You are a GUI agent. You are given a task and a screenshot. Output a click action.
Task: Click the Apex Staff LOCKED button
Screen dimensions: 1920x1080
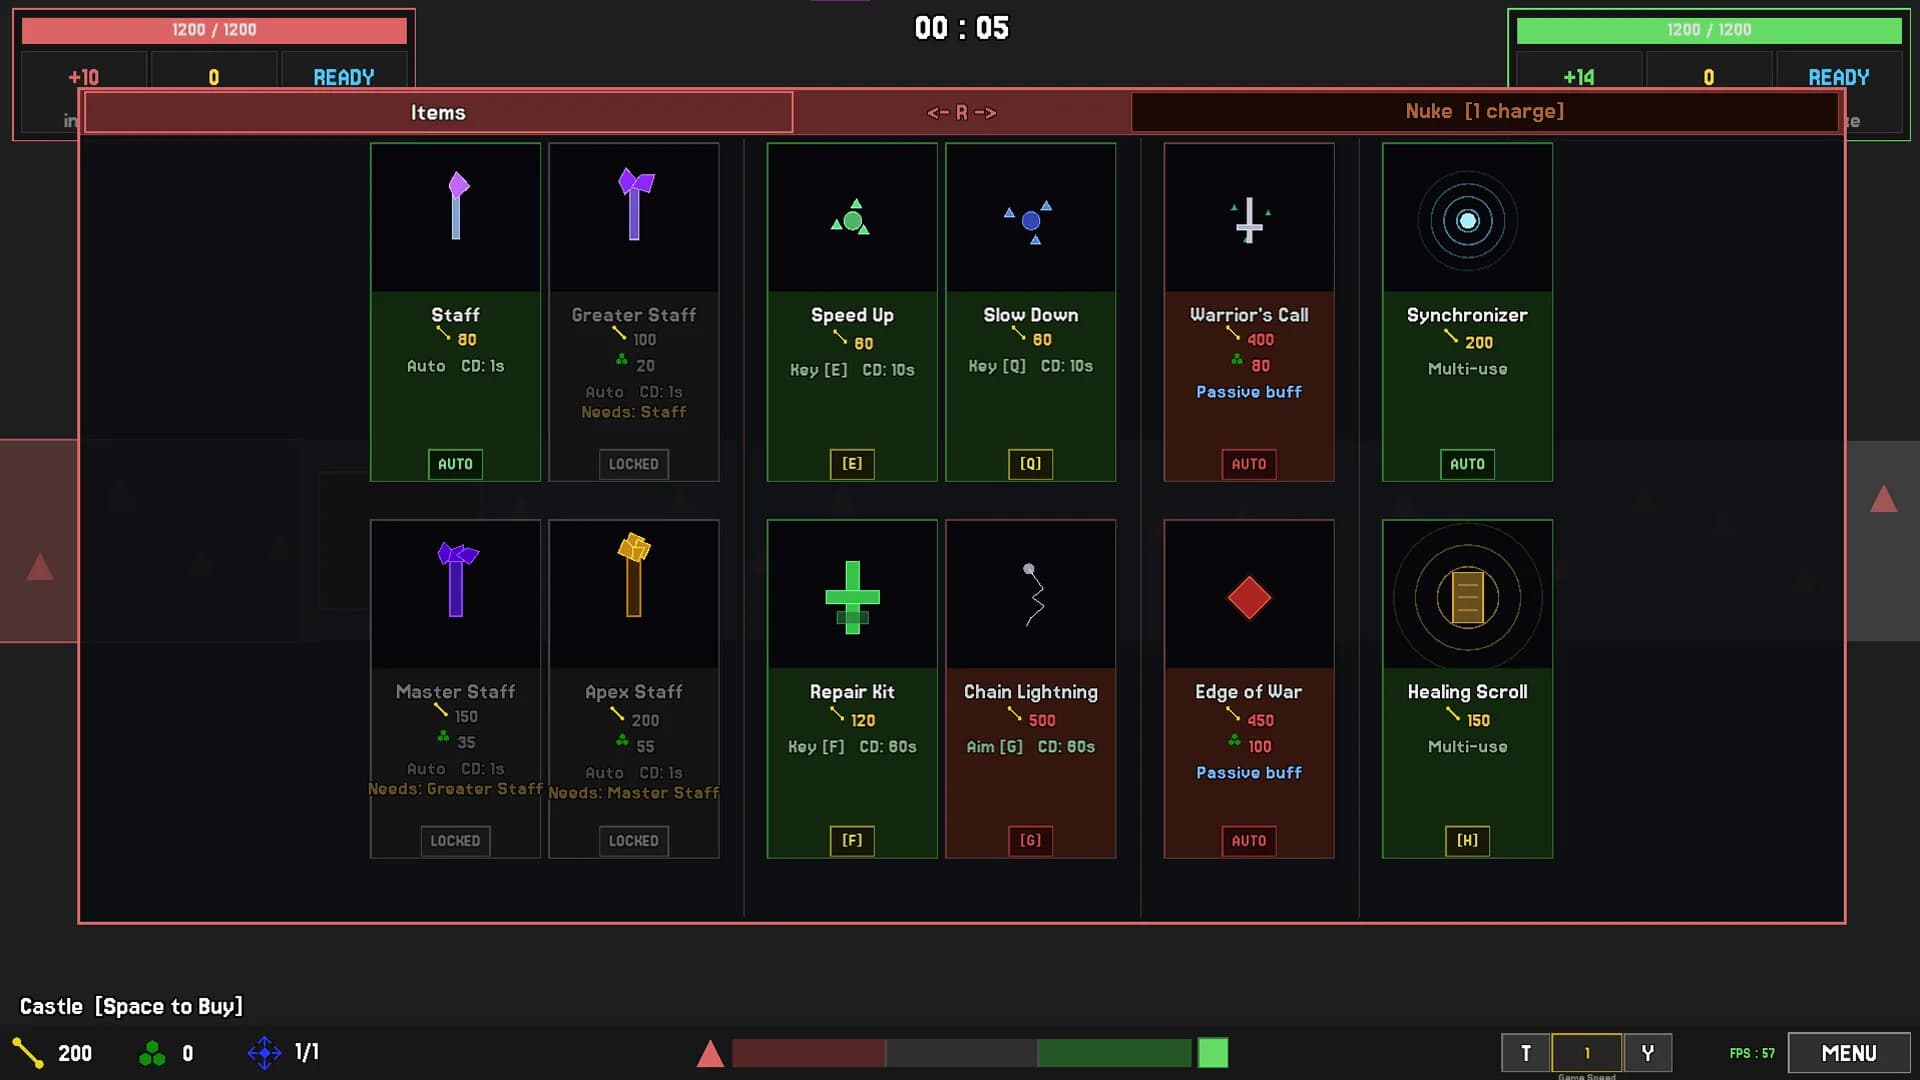click(x=634, y=841)
